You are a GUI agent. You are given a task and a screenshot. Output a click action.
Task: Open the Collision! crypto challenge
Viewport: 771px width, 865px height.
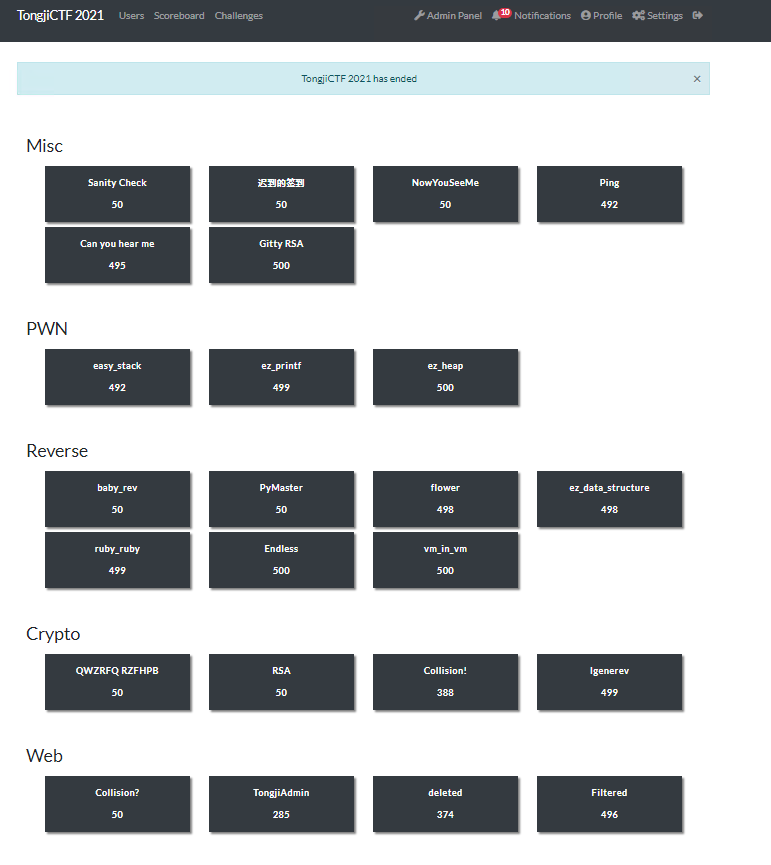click(x=446, y=682)
